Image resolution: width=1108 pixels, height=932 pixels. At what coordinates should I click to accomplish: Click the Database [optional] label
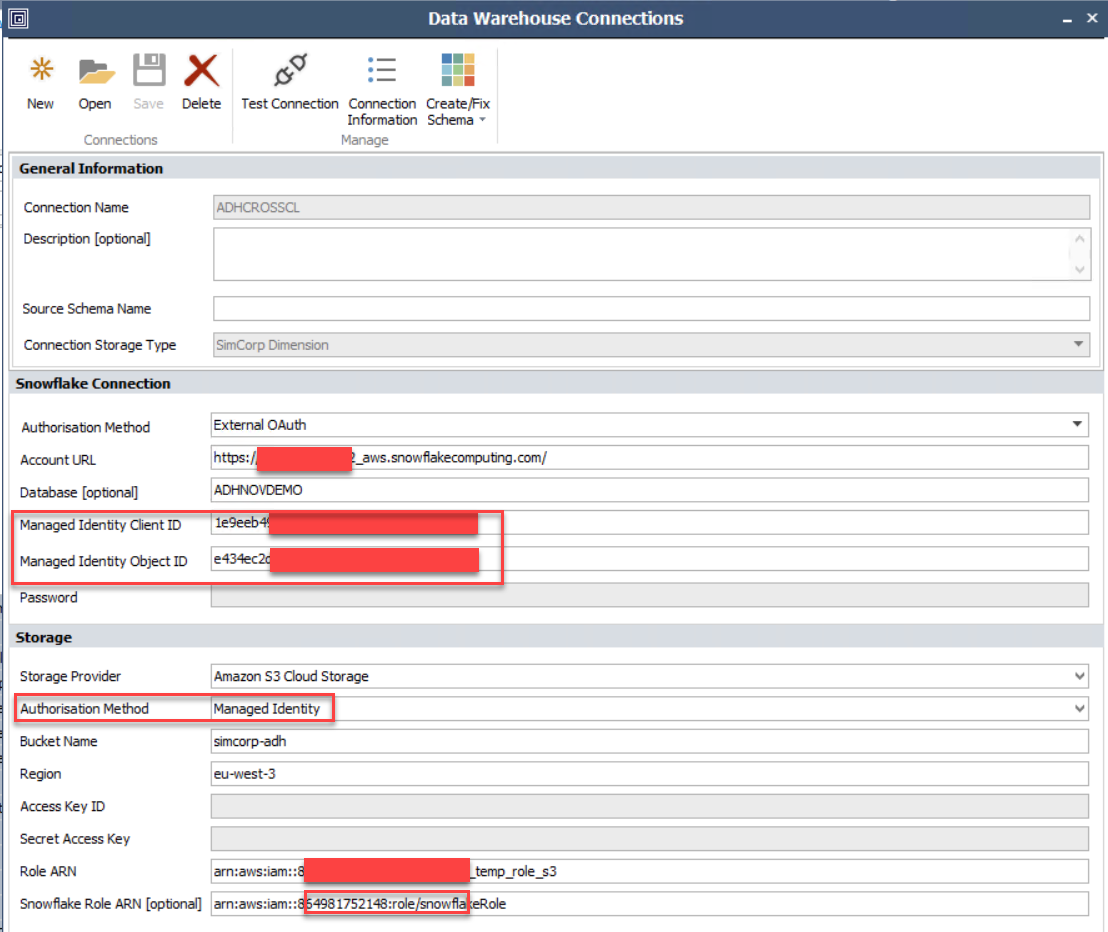point(79,492)
